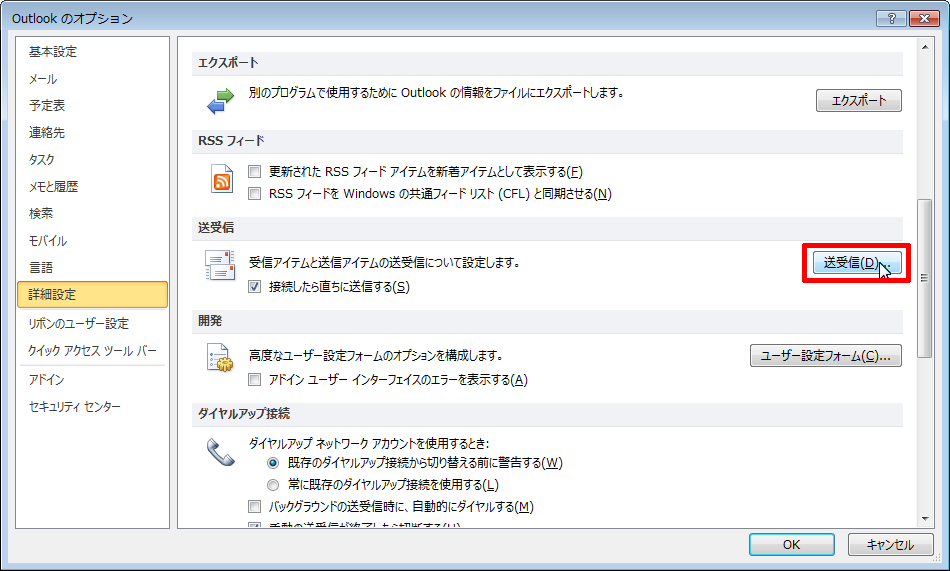Click the キャンセル button

tap(890, 544)
